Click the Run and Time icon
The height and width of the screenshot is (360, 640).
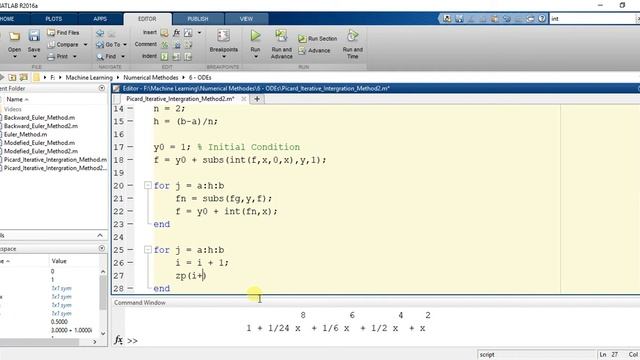tap(353, 36)
